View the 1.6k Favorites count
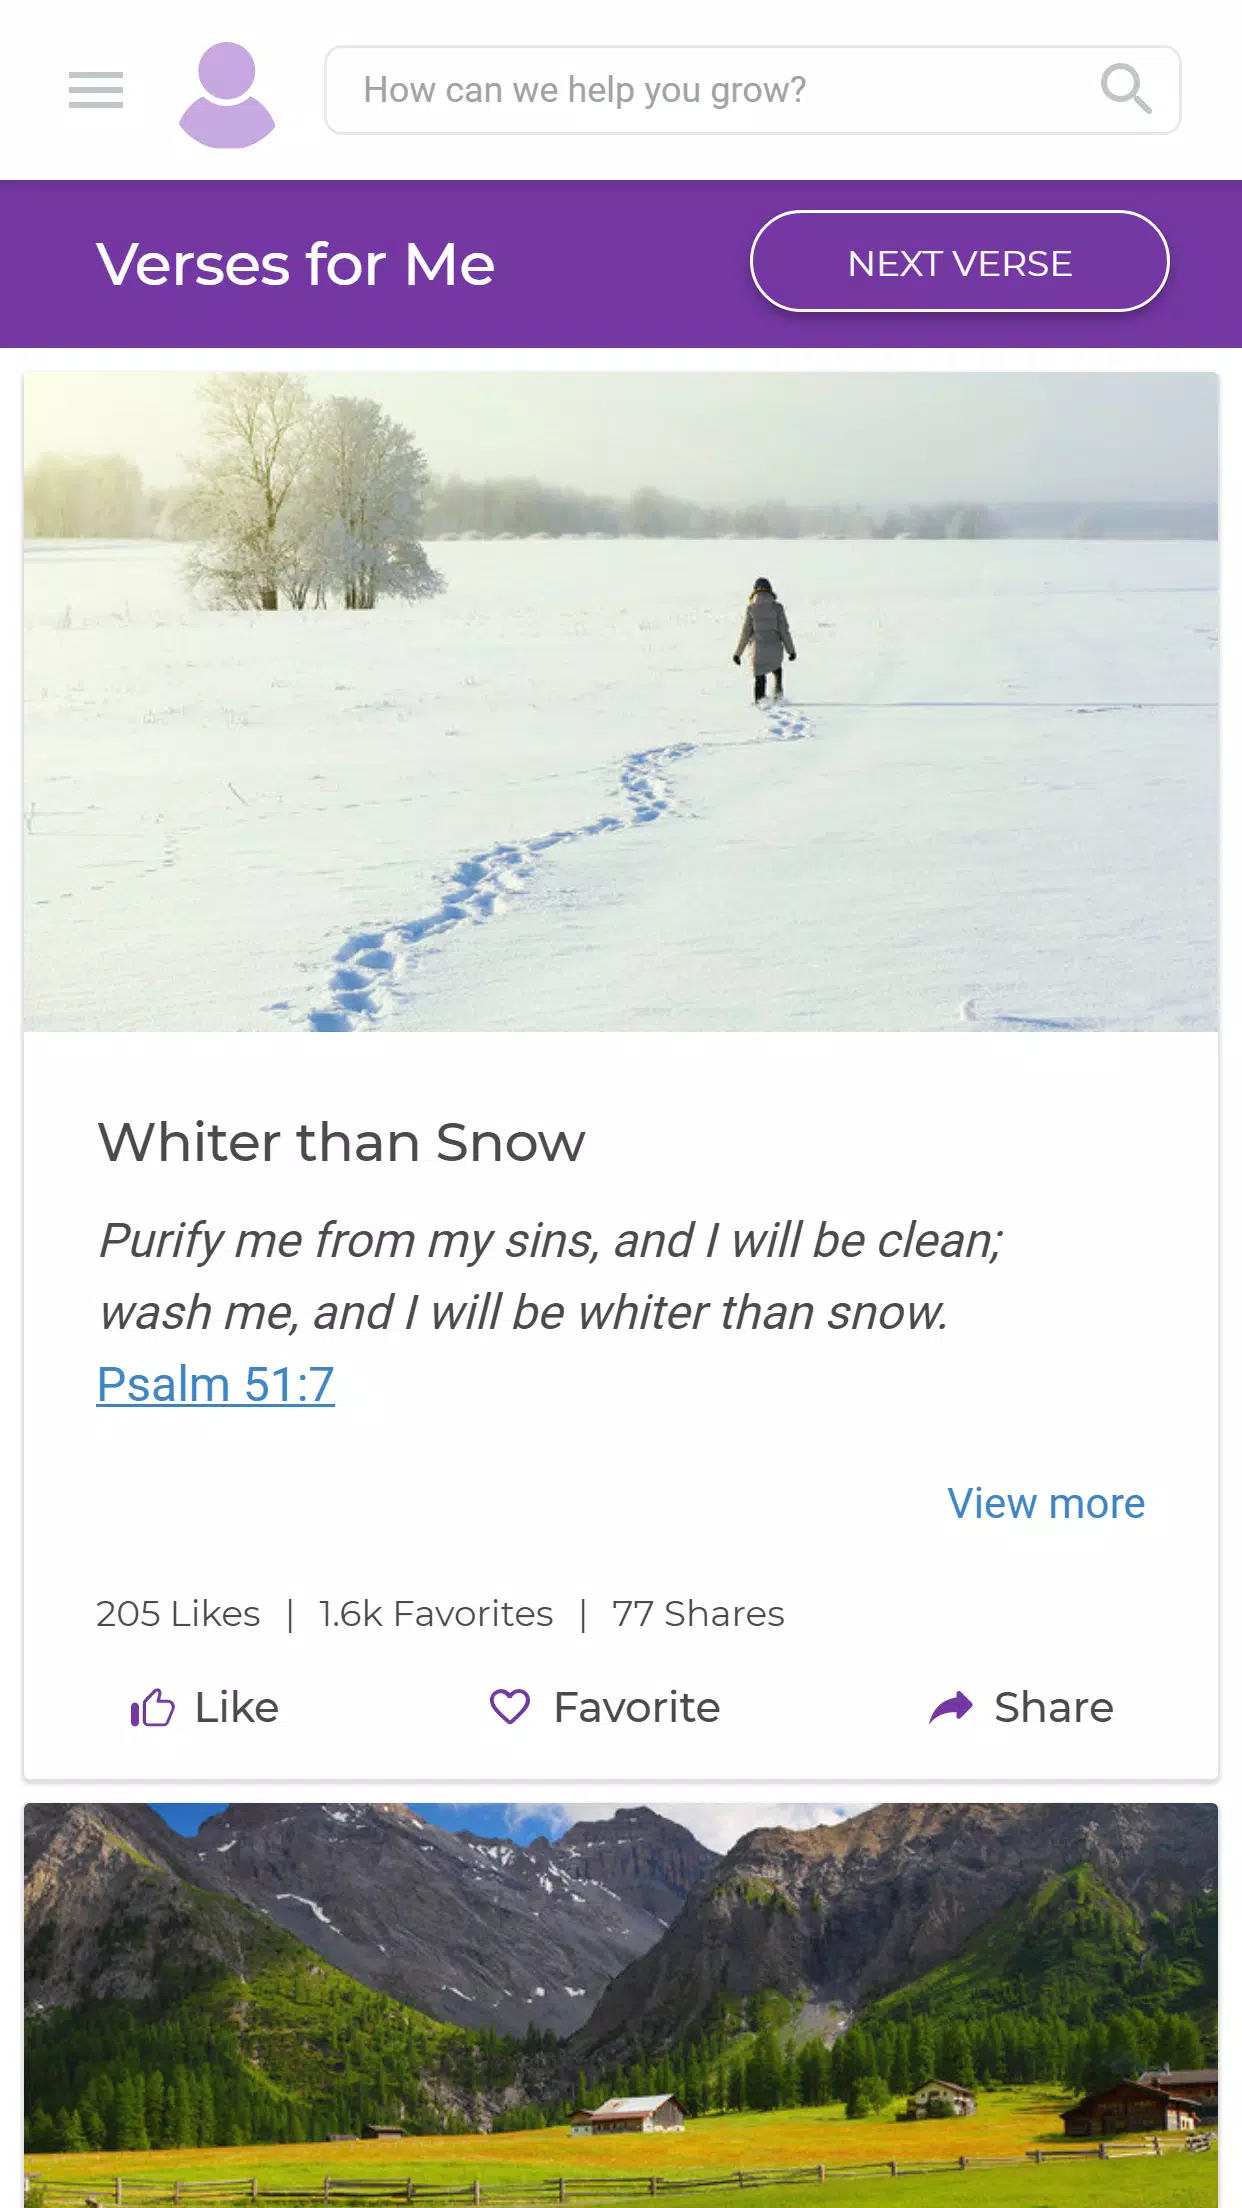The height and width of the screenshot is (2208, 1242). coord(436,1614)
